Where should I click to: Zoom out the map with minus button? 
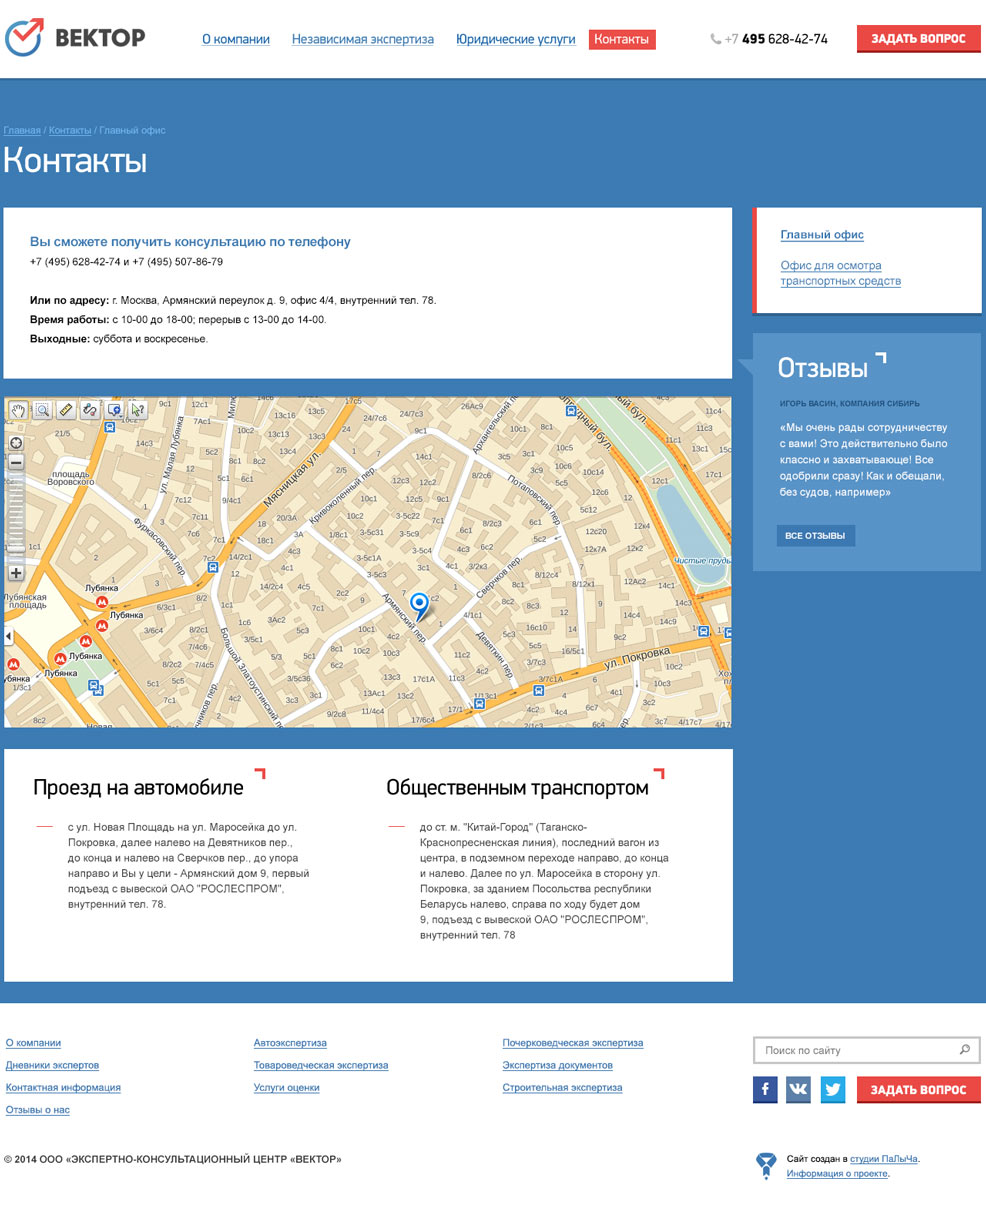(x=16, y=462)
